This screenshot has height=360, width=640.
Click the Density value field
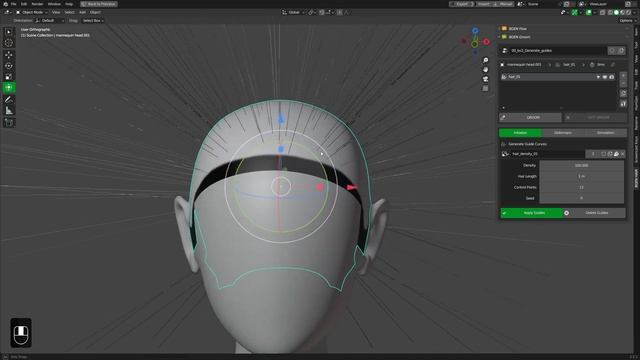(x=582, y=165)
